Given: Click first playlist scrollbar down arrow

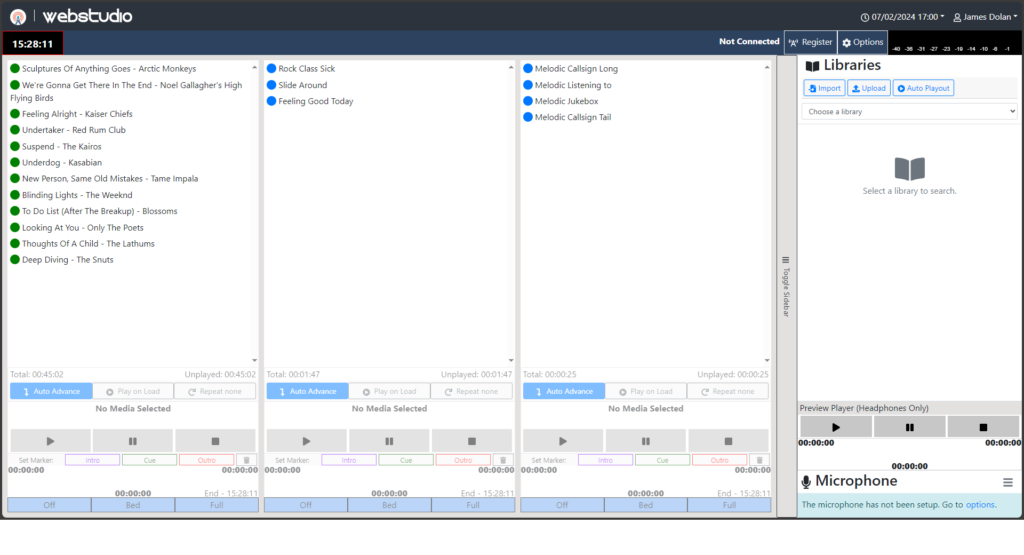Looking at the screenshot, I should point(255,360).
